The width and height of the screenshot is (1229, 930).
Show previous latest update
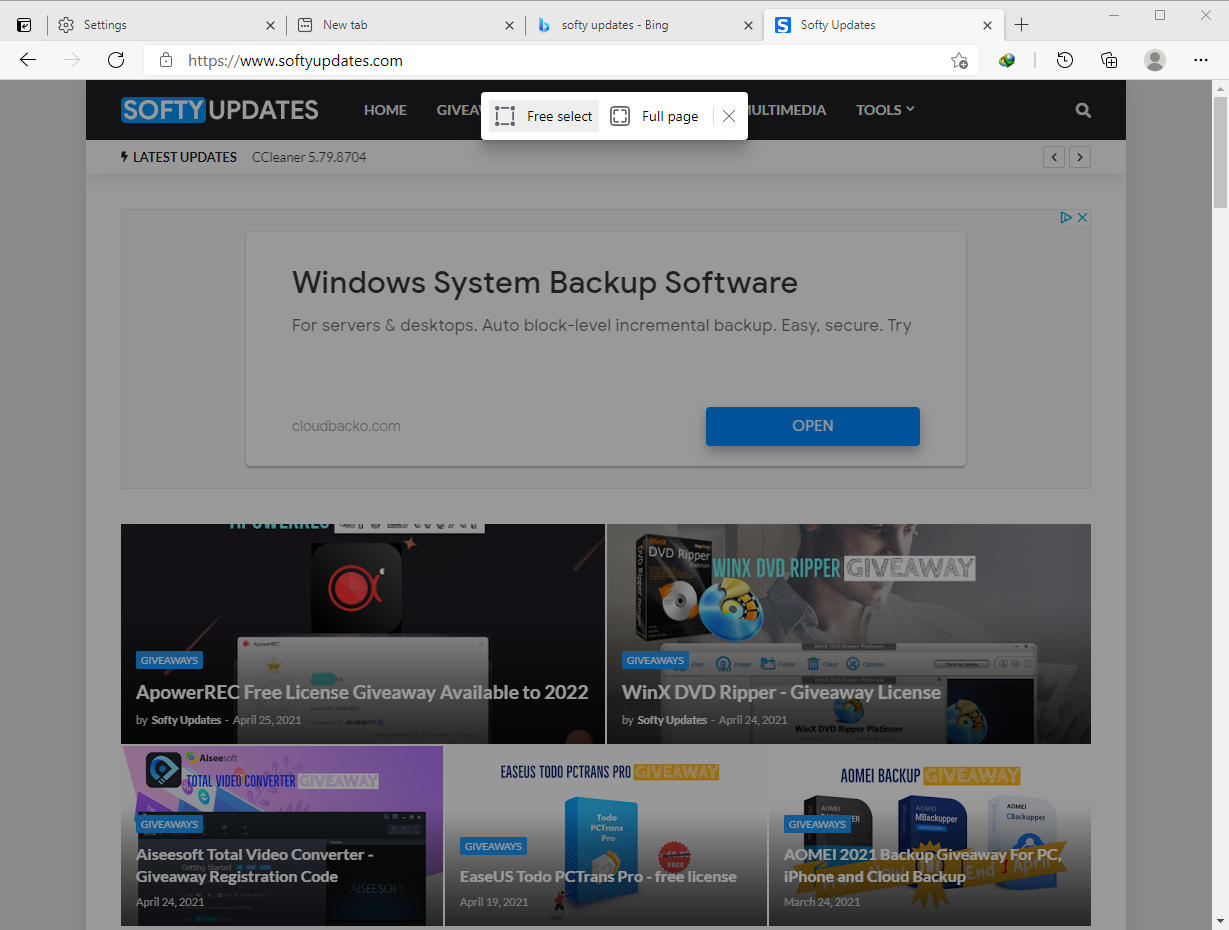click(x=1054, y=157)
